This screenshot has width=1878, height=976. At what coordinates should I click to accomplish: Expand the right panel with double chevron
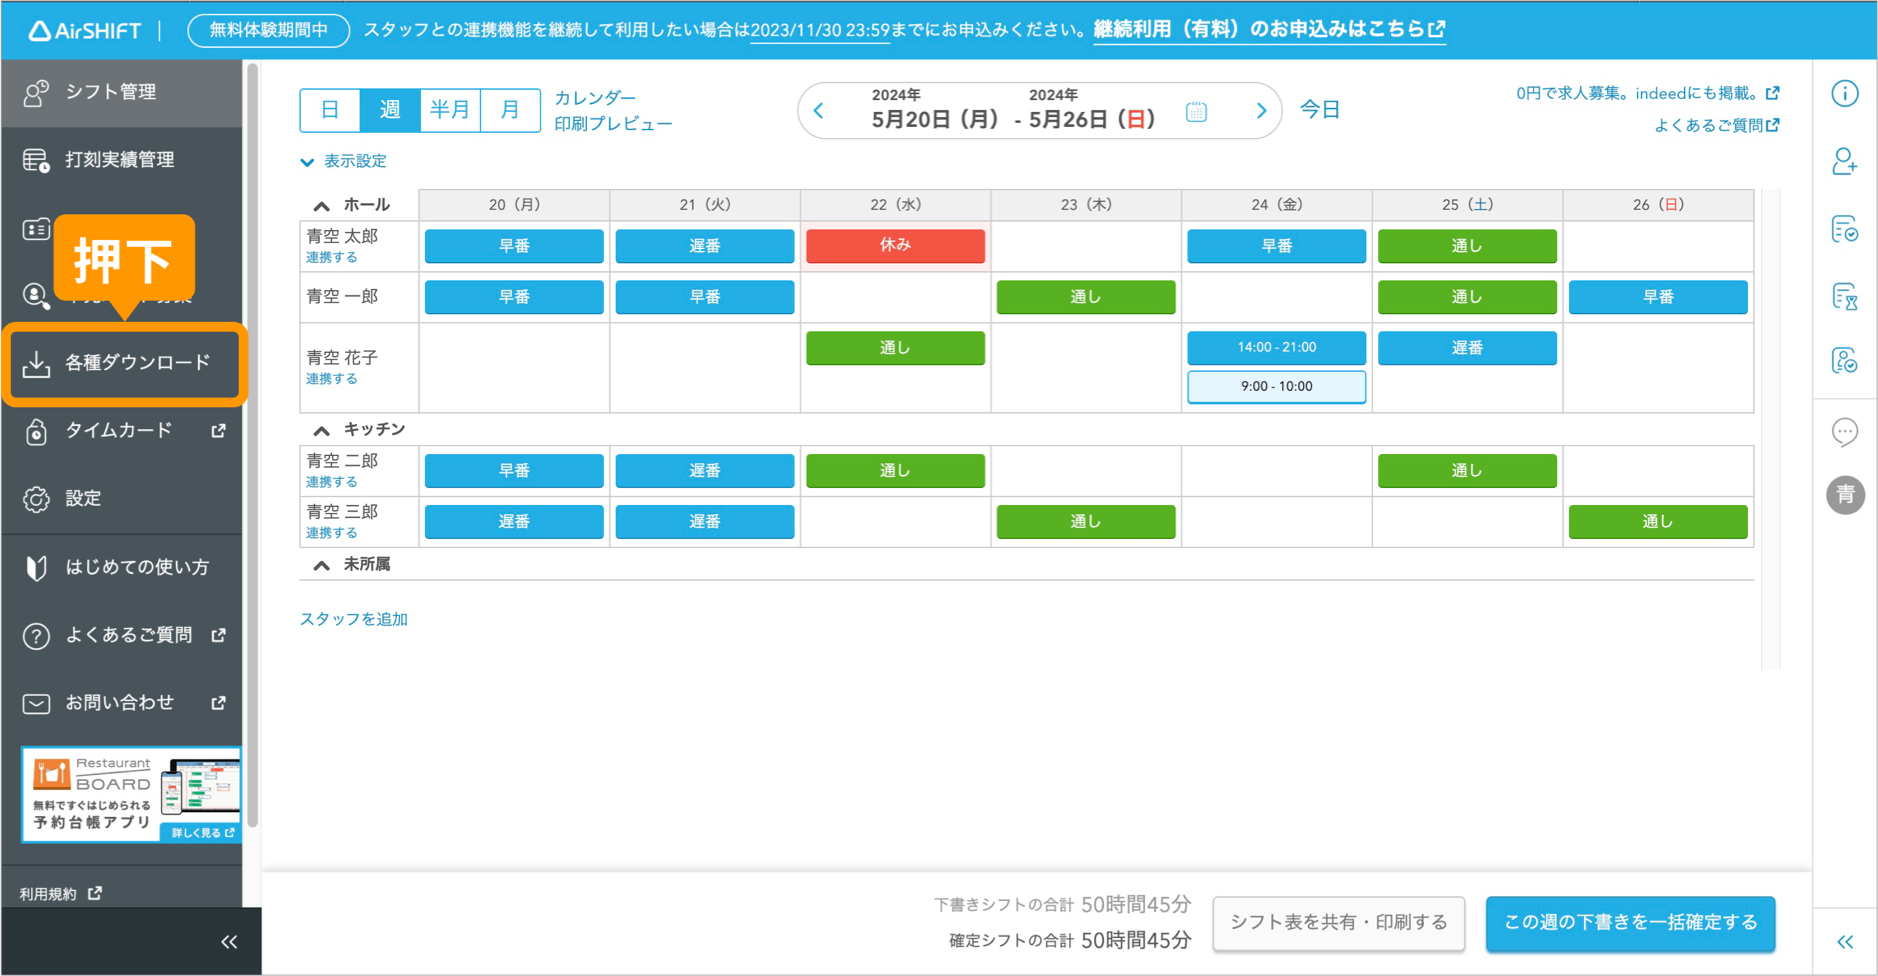[1845, 942]
